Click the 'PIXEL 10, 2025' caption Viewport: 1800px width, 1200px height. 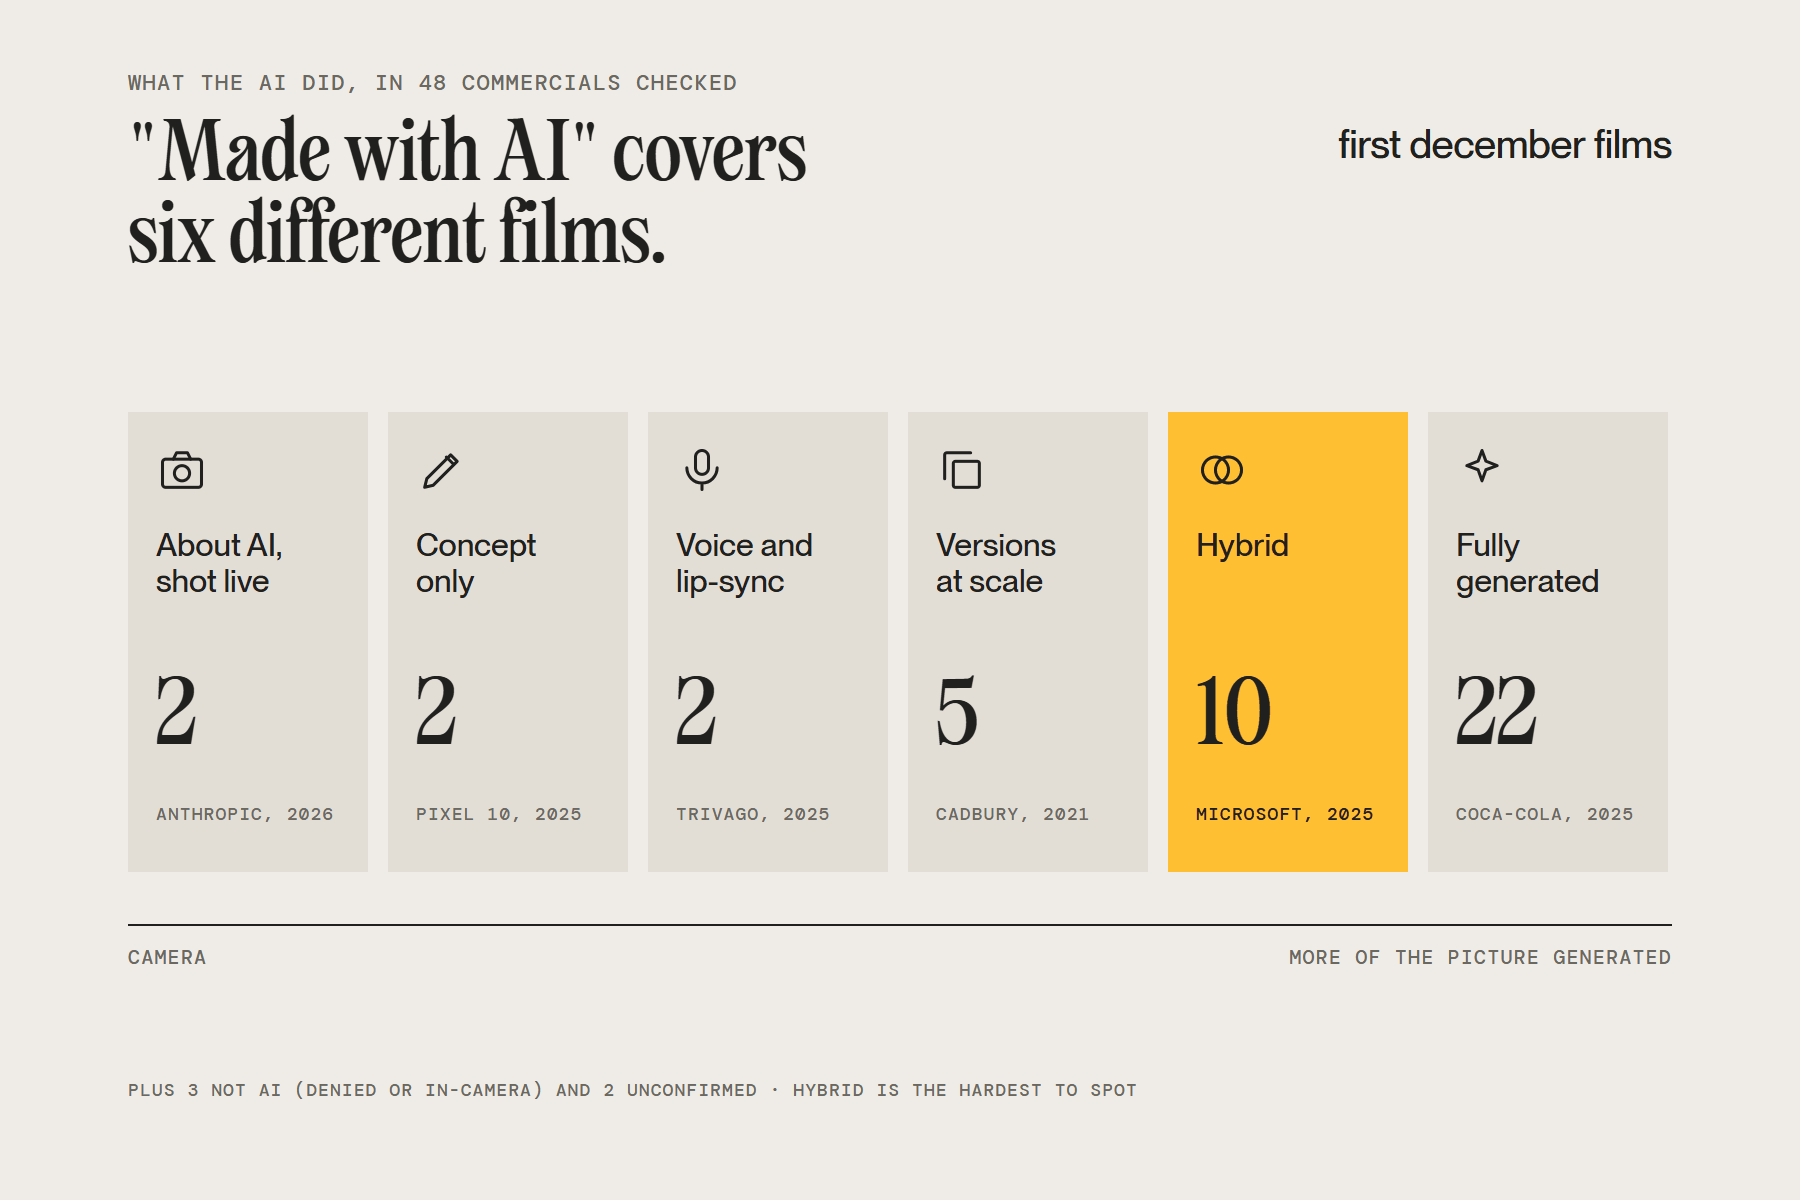498,814
